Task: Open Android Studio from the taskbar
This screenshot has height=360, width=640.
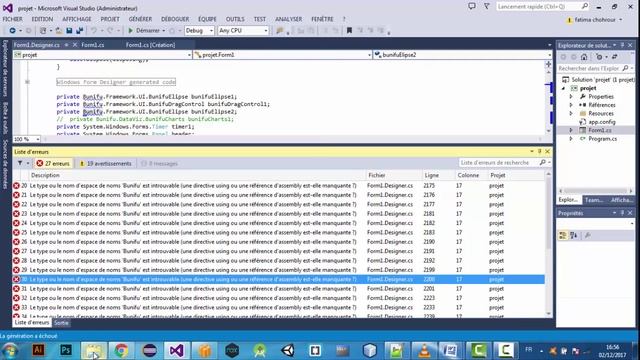Action: point(260,350)
